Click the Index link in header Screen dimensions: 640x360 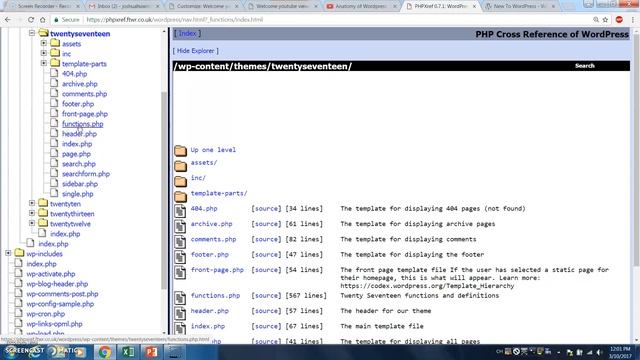coord(188,33)
